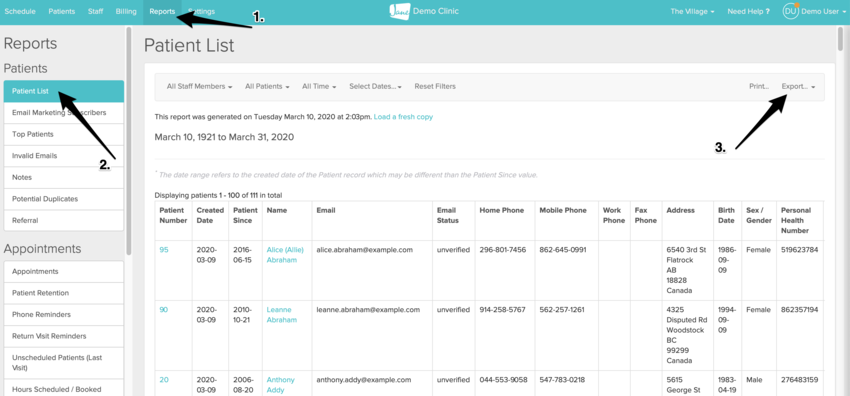Open Referral report
Image resolution: width=850 pixels, height=396 pixels.
[63, 221]
